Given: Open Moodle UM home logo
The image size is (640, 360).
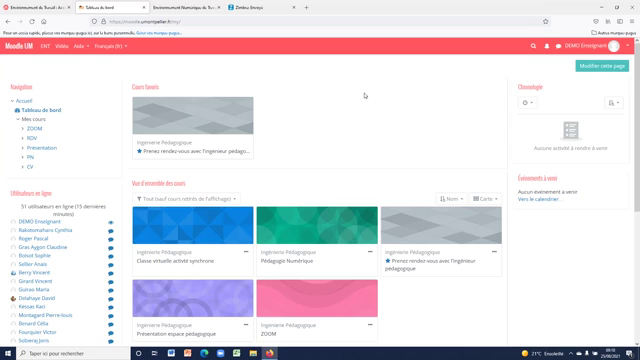Looking at the screenshot, I should pyautogui.click(x=19, y=46).
